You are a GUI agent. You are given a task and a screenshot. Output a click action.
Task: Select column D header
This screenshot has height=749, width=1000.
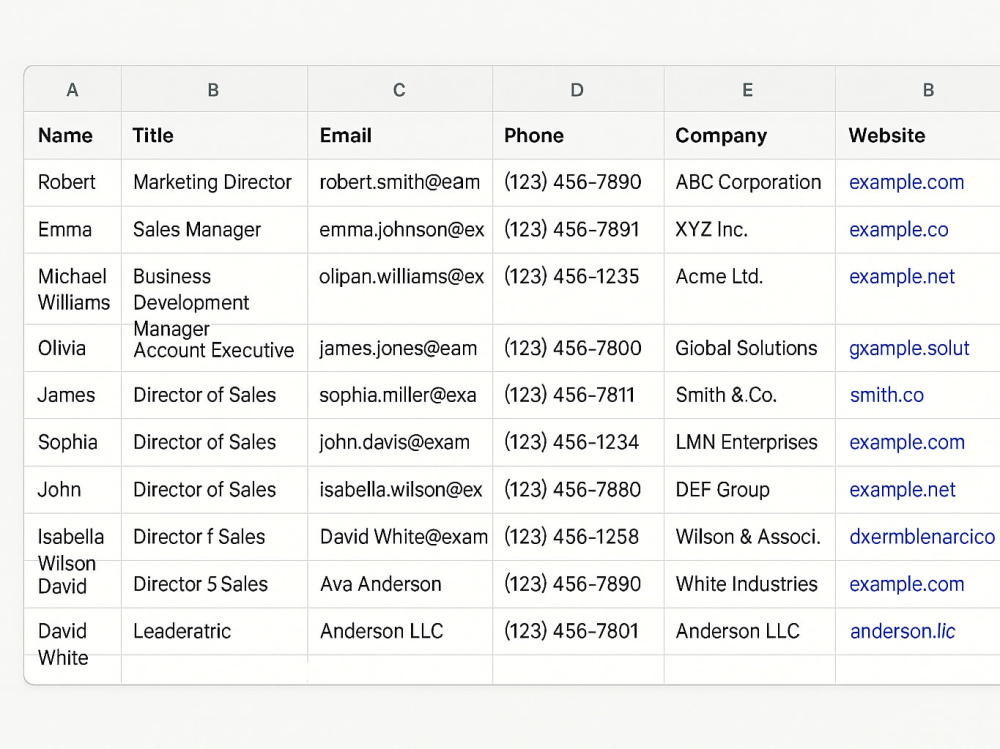[x=577, y=89]
